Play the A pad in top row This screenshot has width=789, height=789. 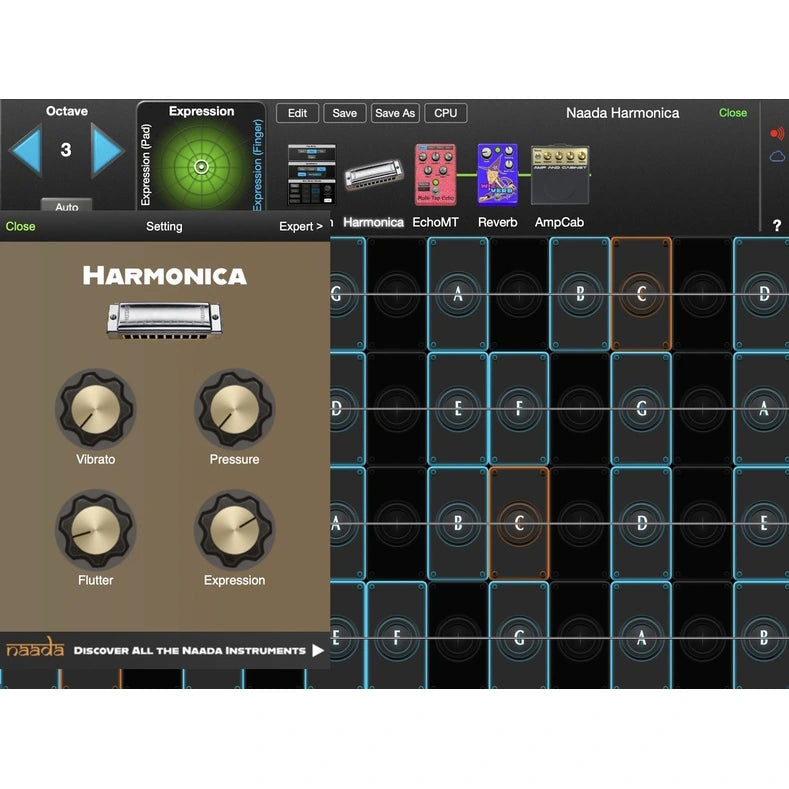point(458,294)
